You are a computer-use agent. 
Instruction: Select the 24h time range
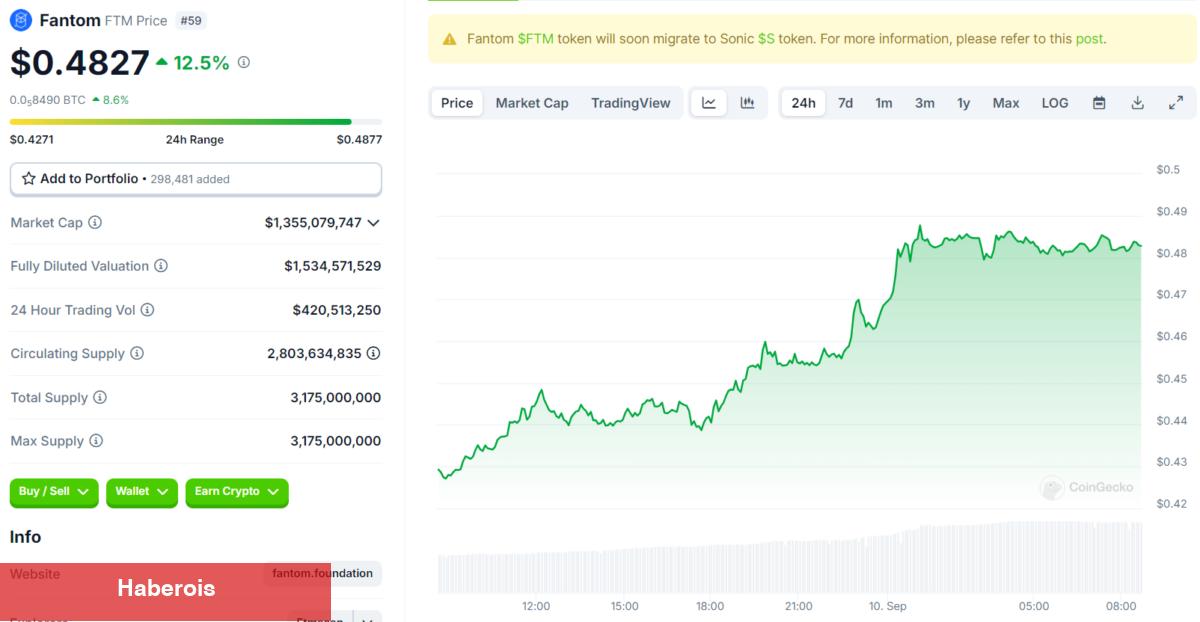[x=803, y=103]
